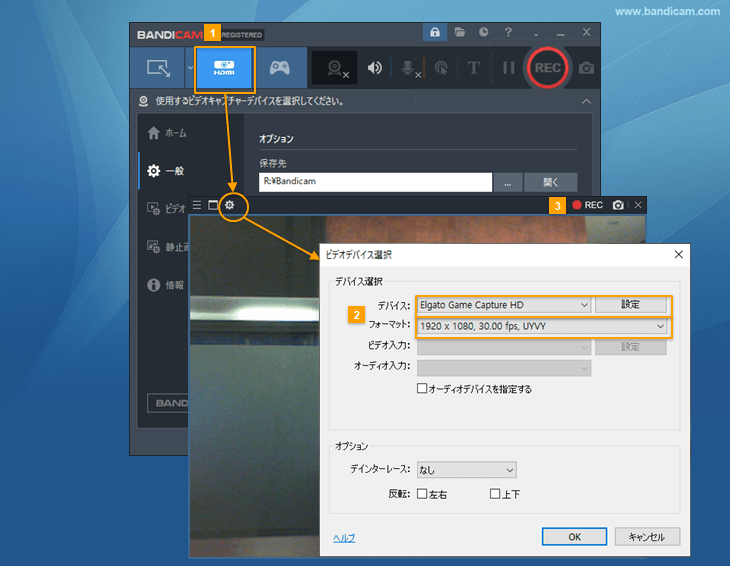
Task: Open the 情報 sidebar tab
Action: pyautogui.click(x=165, y=285)
